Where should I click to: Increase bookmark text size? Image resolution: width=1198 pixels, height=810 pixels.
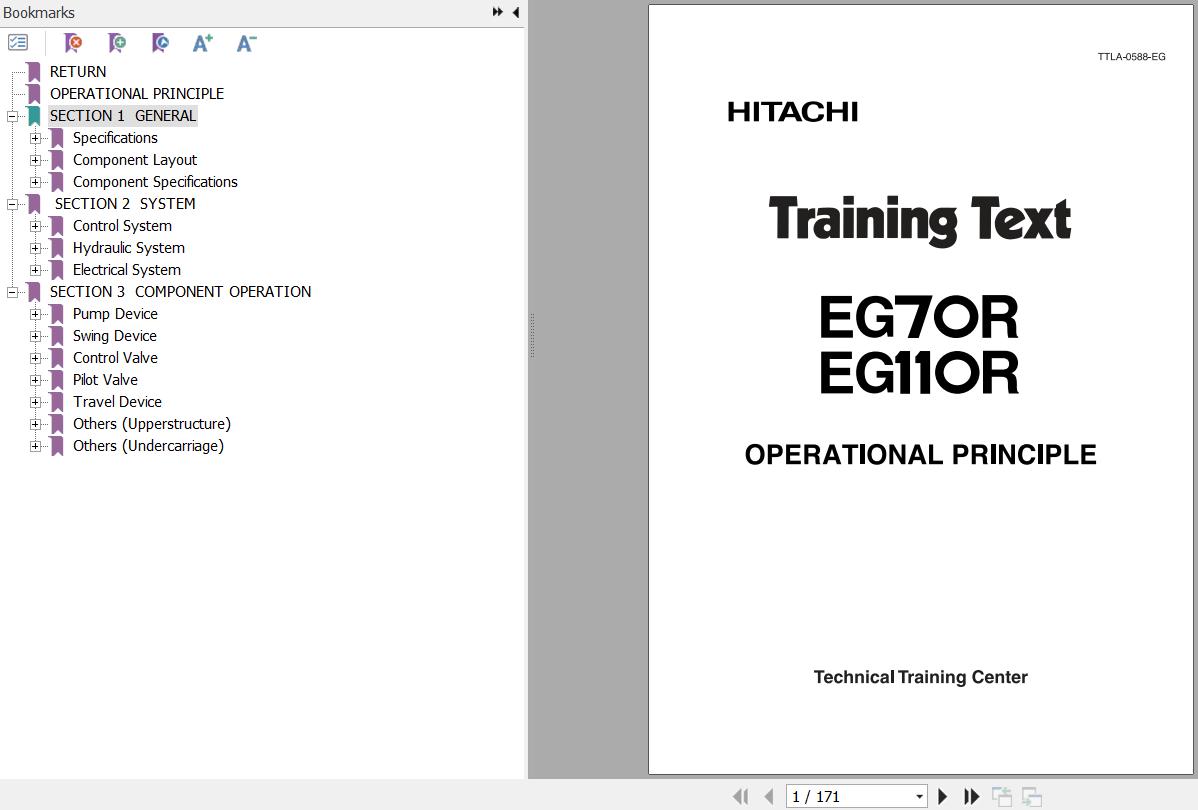202,43
